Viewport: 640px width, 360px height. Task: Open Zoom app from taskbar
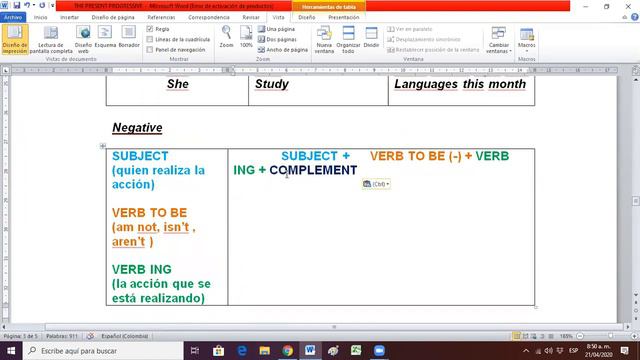tap(379, 351)
